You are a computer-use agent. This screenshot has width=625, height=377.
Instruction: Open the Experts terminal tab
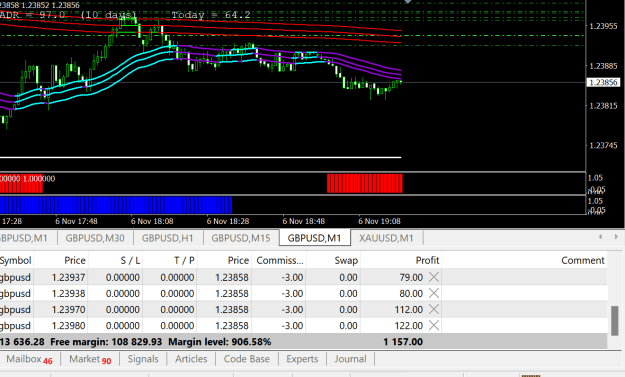[302, 359]
